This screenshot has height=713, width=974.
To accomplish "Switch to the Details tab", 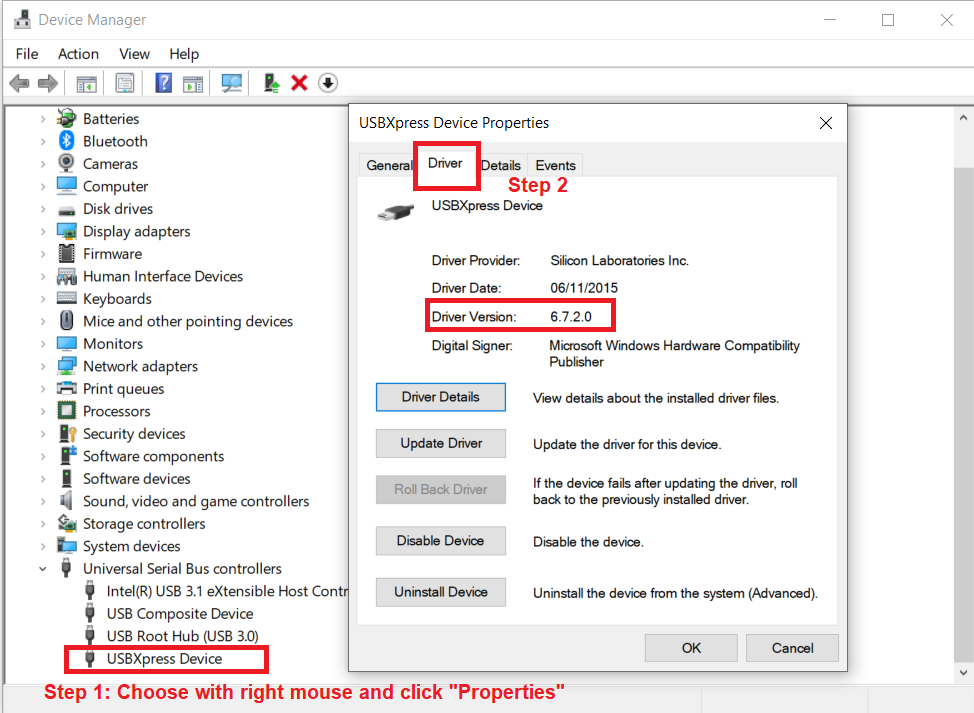I will pos(501,165).
